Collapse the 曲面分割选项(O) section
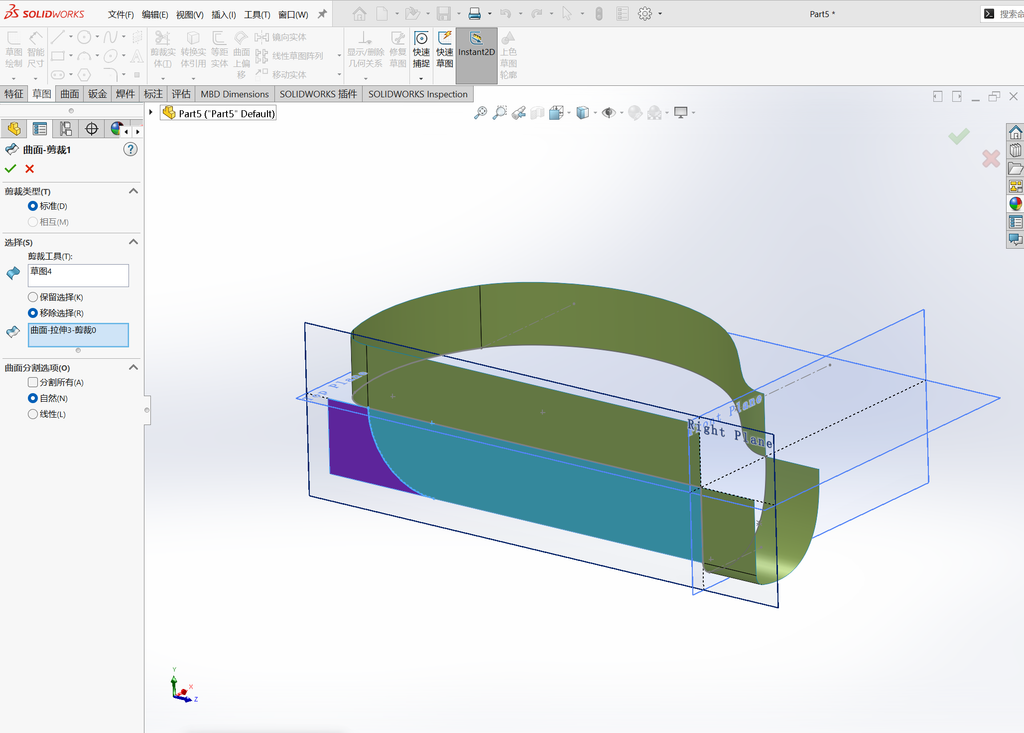Image resolution: width=1024 pixels, height=733 pixels. click(x=133, y=367)
